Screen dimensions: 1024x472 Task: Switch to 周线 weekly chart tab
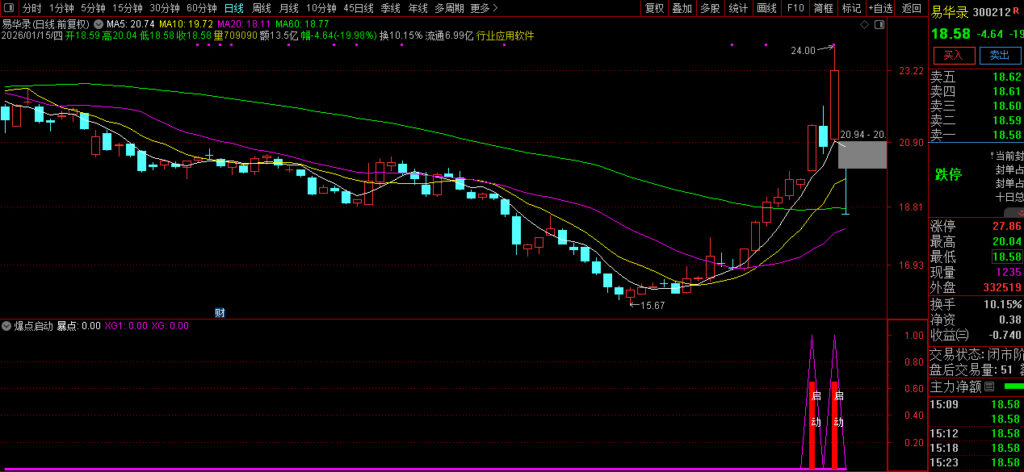tap(261, 8)
